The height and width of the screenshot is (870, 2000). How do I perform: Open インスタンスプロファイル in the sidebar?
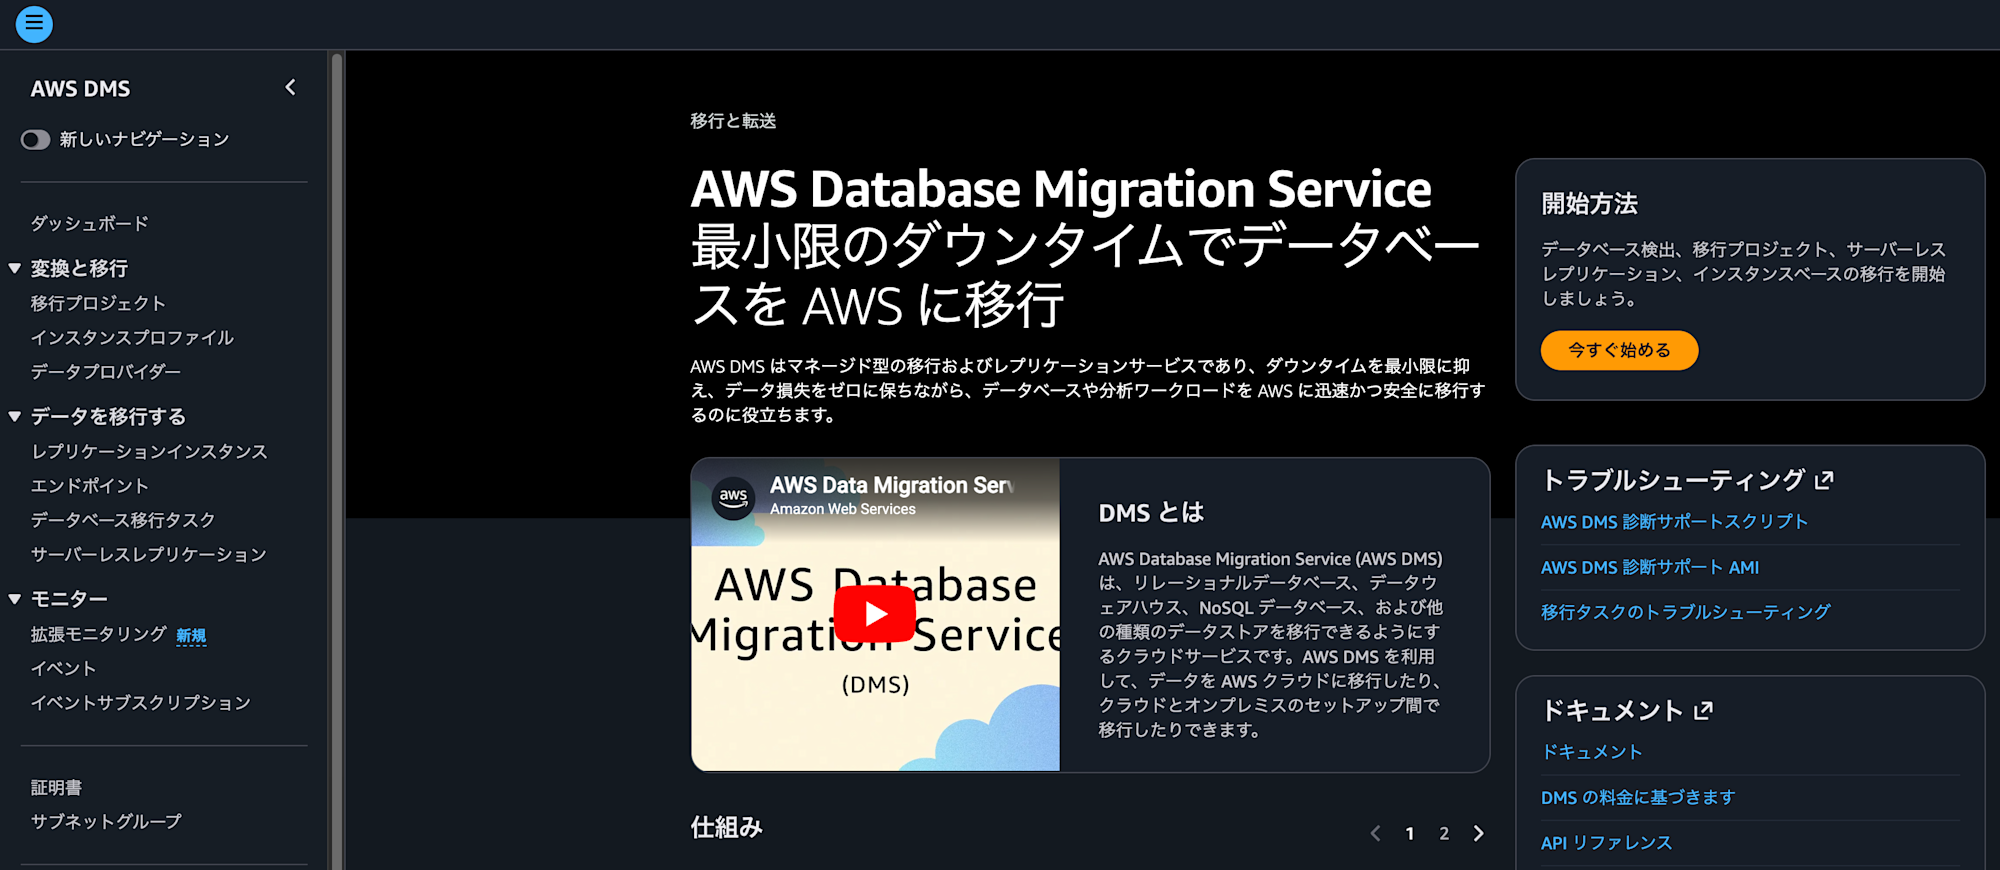132,337
